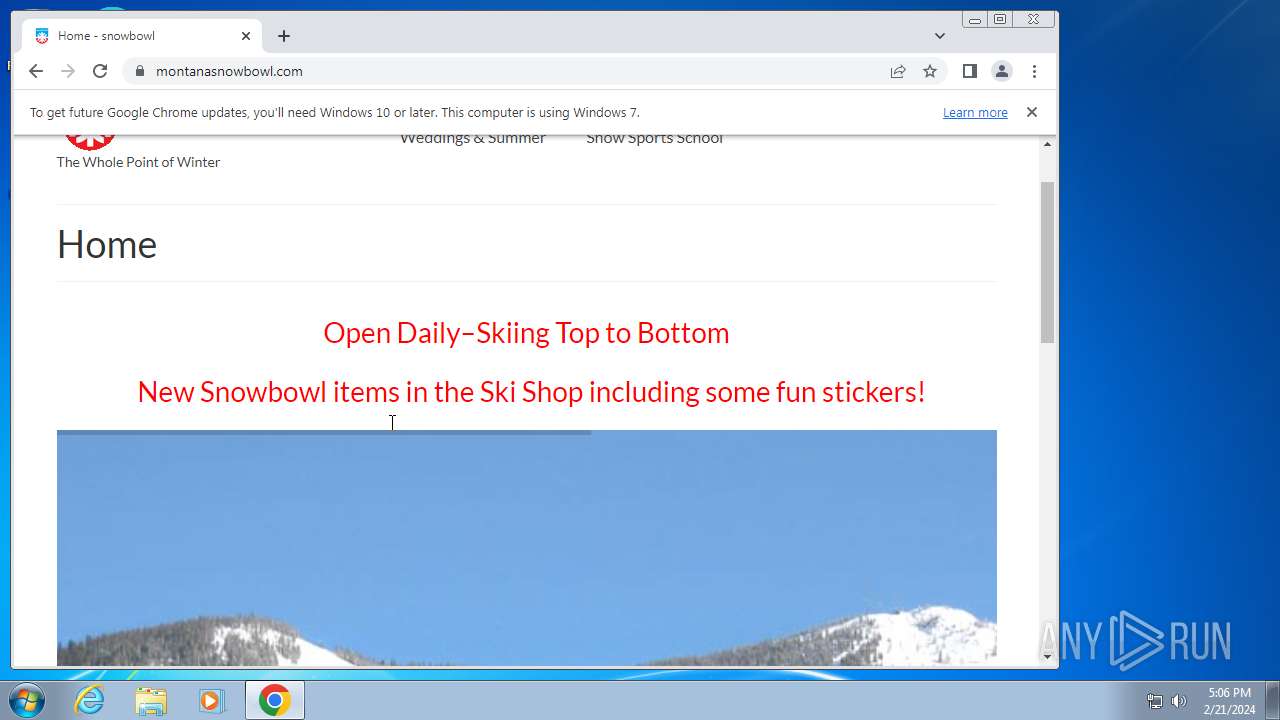Click the address bar URL
The width and height of the screenshot is (1280, 720).
[x=229, y=71]
